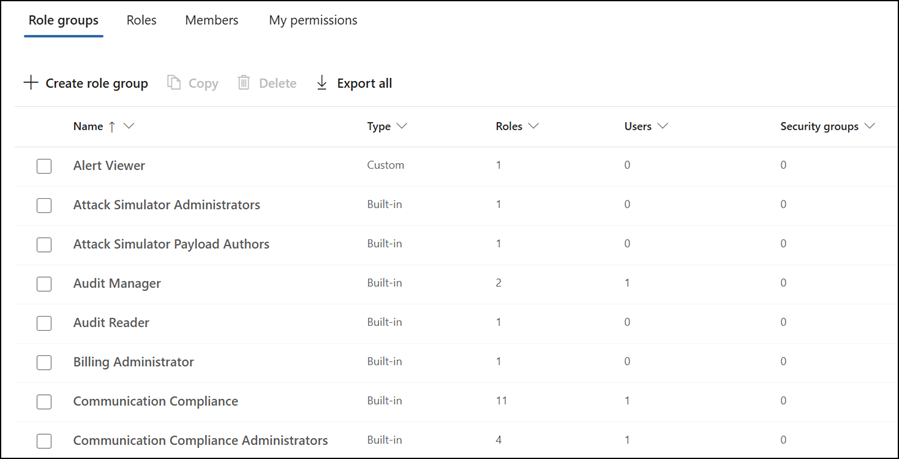Open the Roles tab

point(141,20)
